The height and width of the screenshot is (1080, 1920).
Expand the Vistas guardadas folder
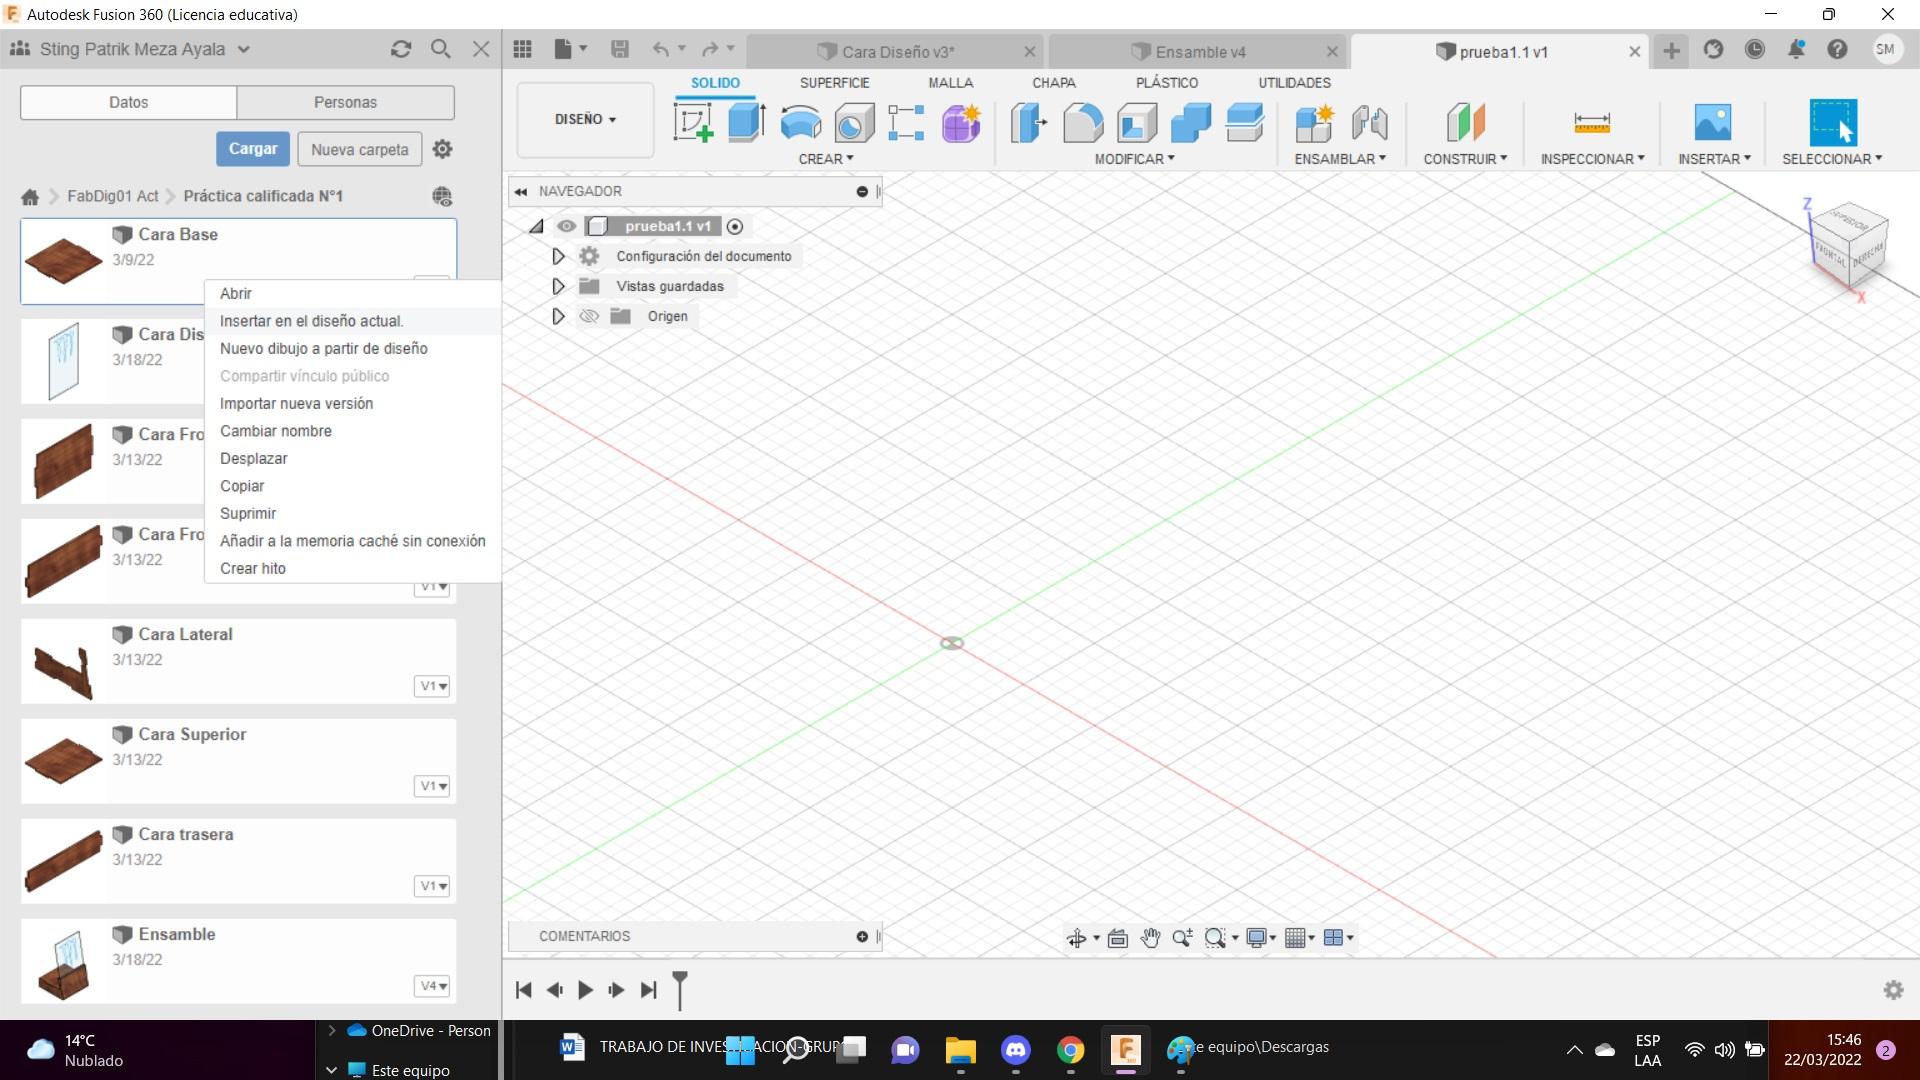coord(558,286)
